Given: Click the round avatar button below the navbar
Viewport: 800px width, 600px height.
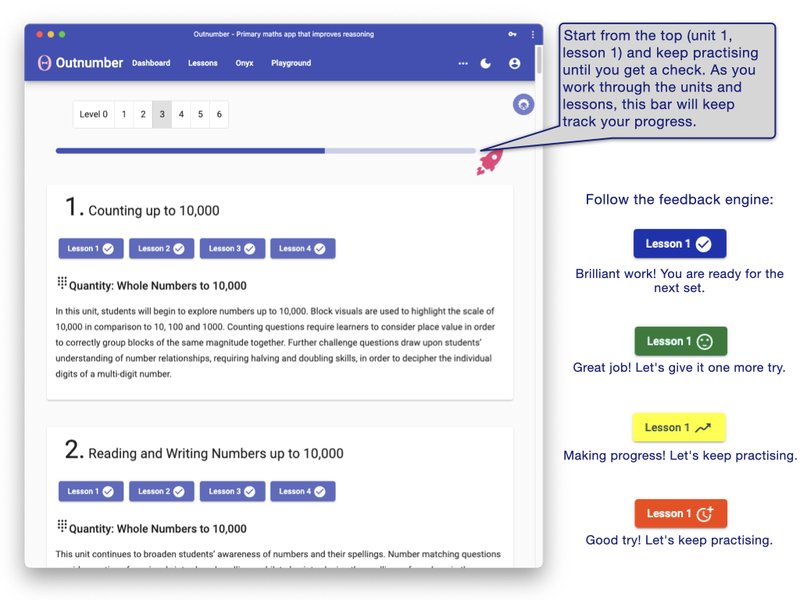Looking at the screenshot, I should pos(523,104).
